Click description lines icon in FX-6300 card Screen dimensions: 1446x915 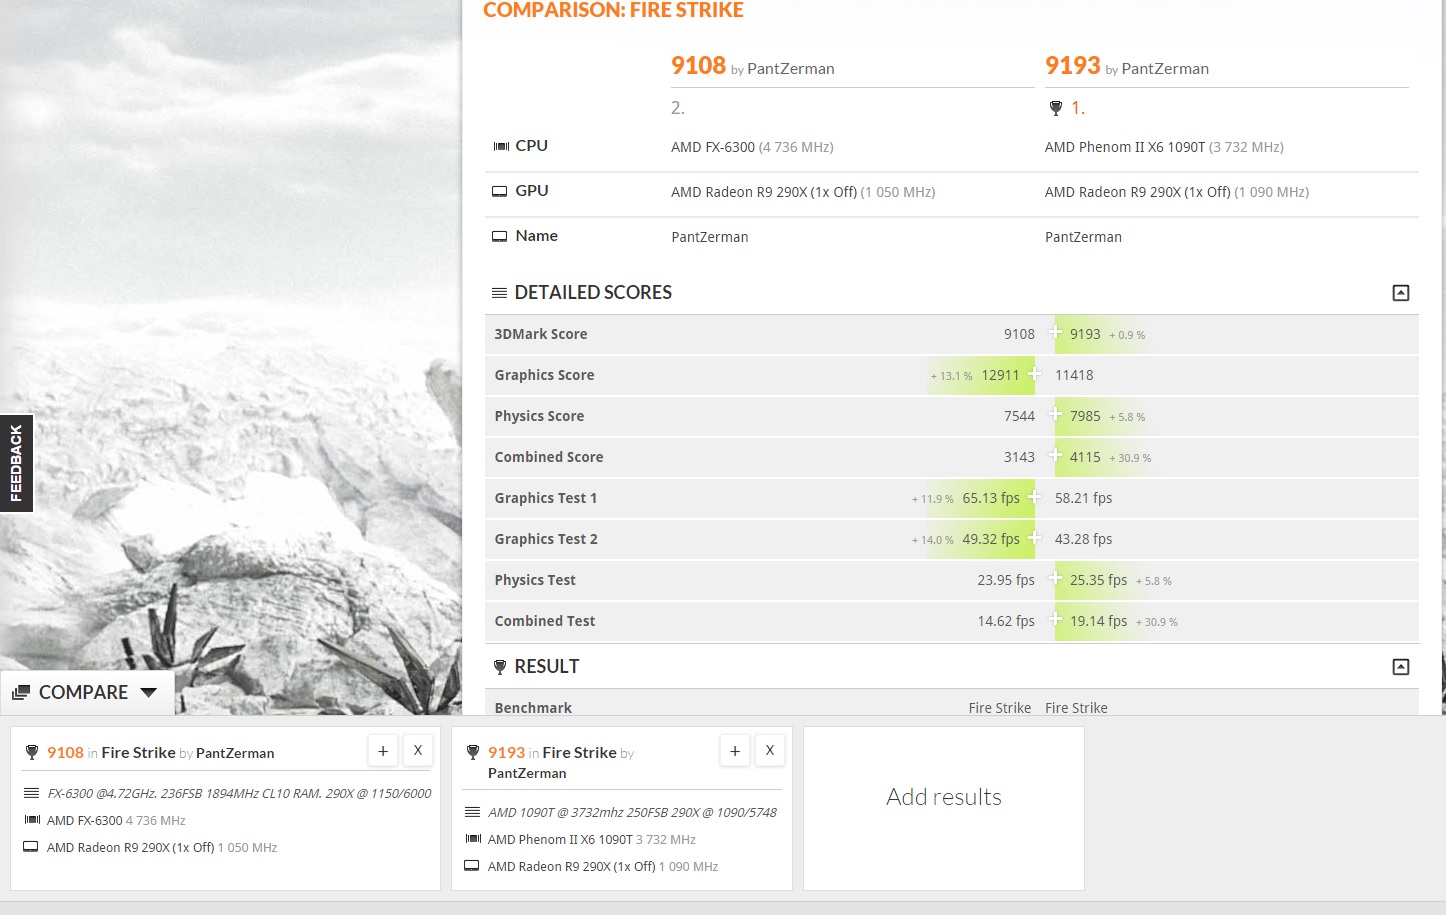pyautogui.click(x=31, y=793)
